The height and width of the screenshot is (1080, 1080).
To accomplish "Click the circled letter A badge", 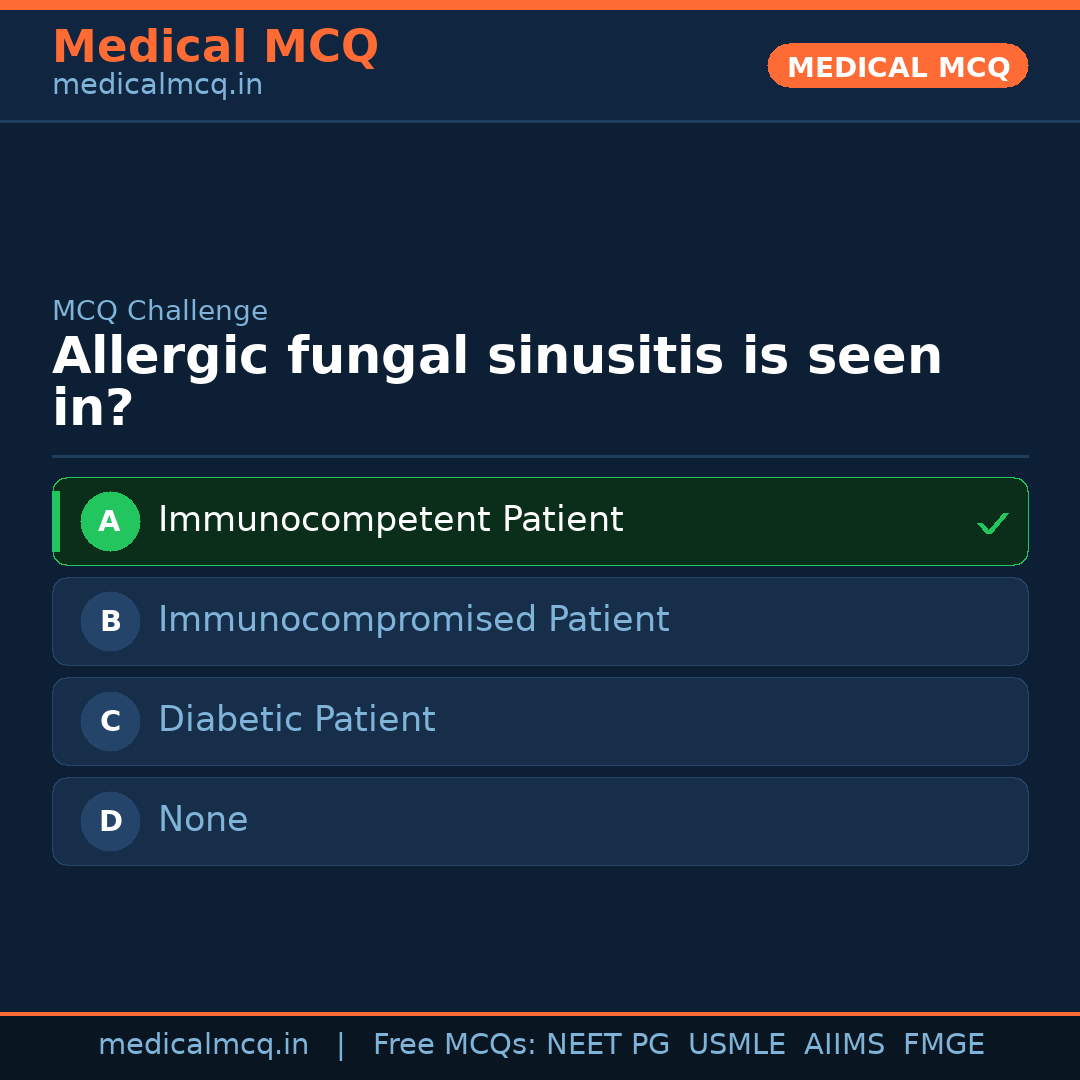I will click(x=110, y=521).
